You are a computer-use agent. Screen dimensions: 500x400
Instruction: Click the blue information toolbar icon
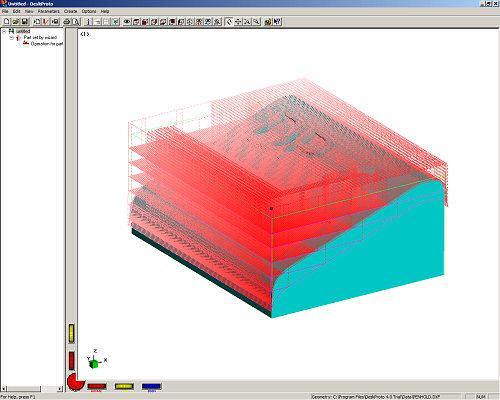(88, 22)
